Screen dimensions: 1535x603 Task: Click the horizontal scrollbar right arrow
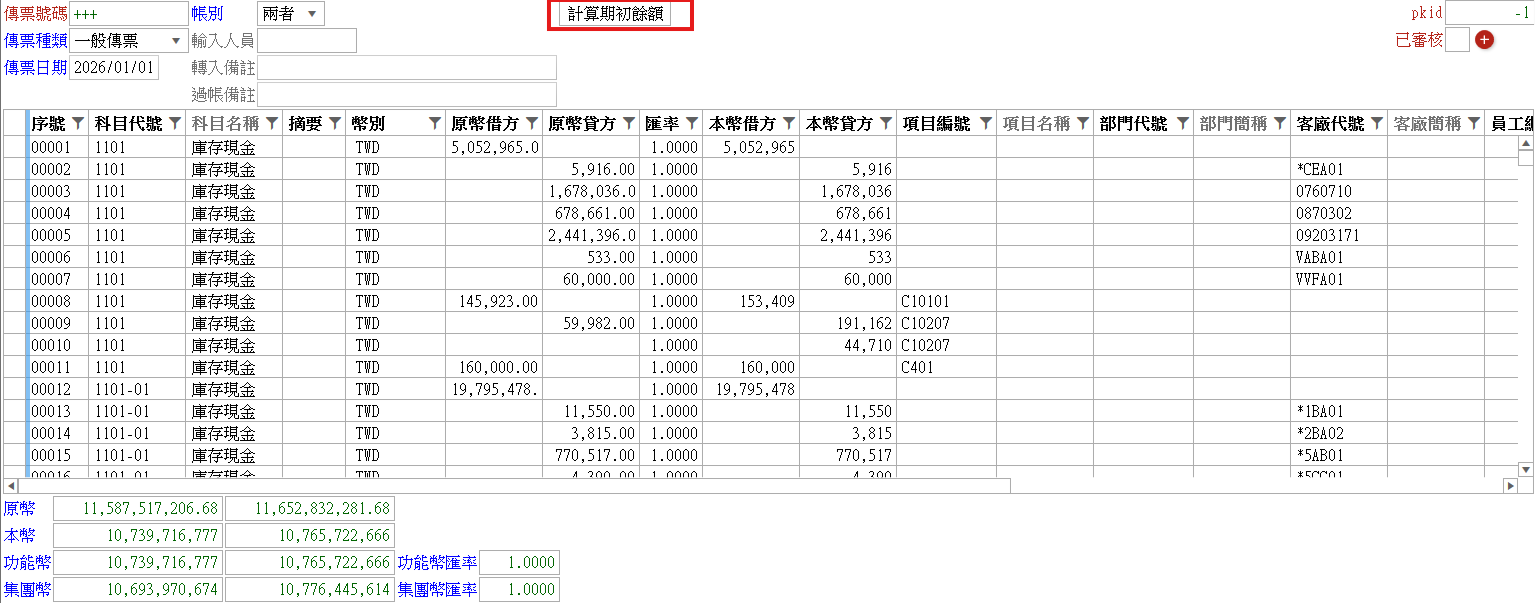click(x=1511, y=486)
